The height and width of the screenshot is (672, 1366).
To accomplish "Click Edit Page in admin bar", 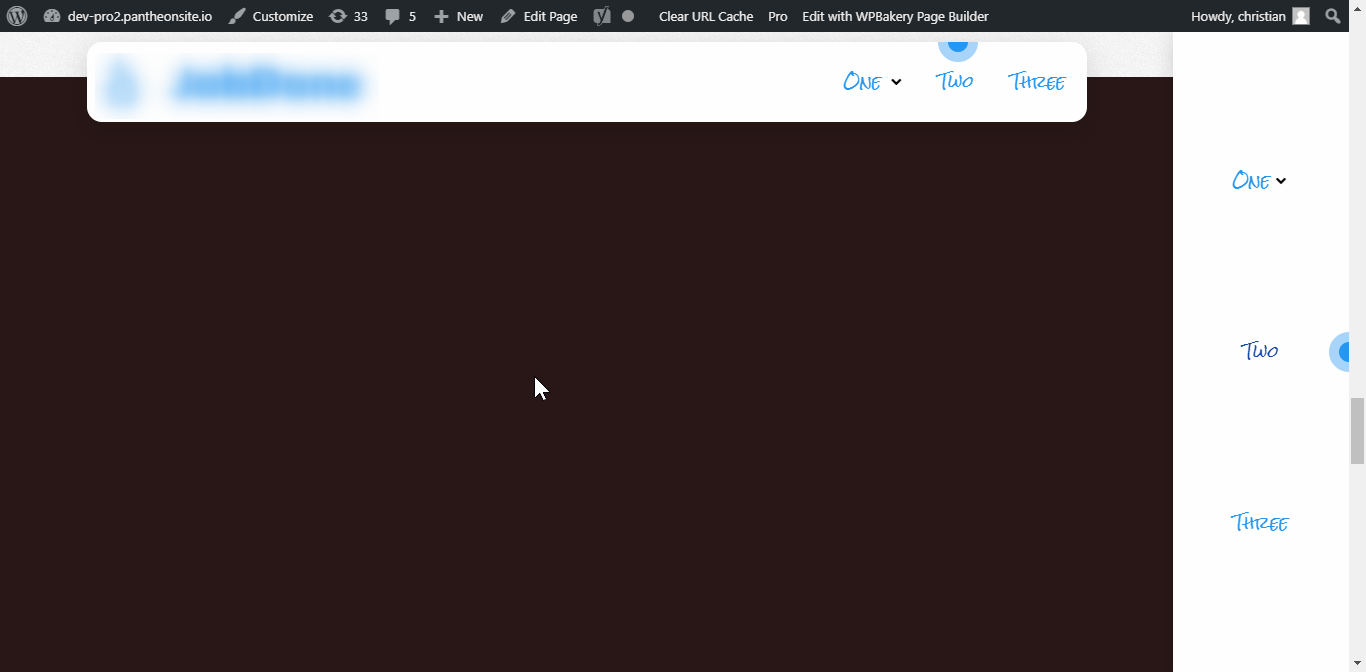I will [x=539, y=16].
